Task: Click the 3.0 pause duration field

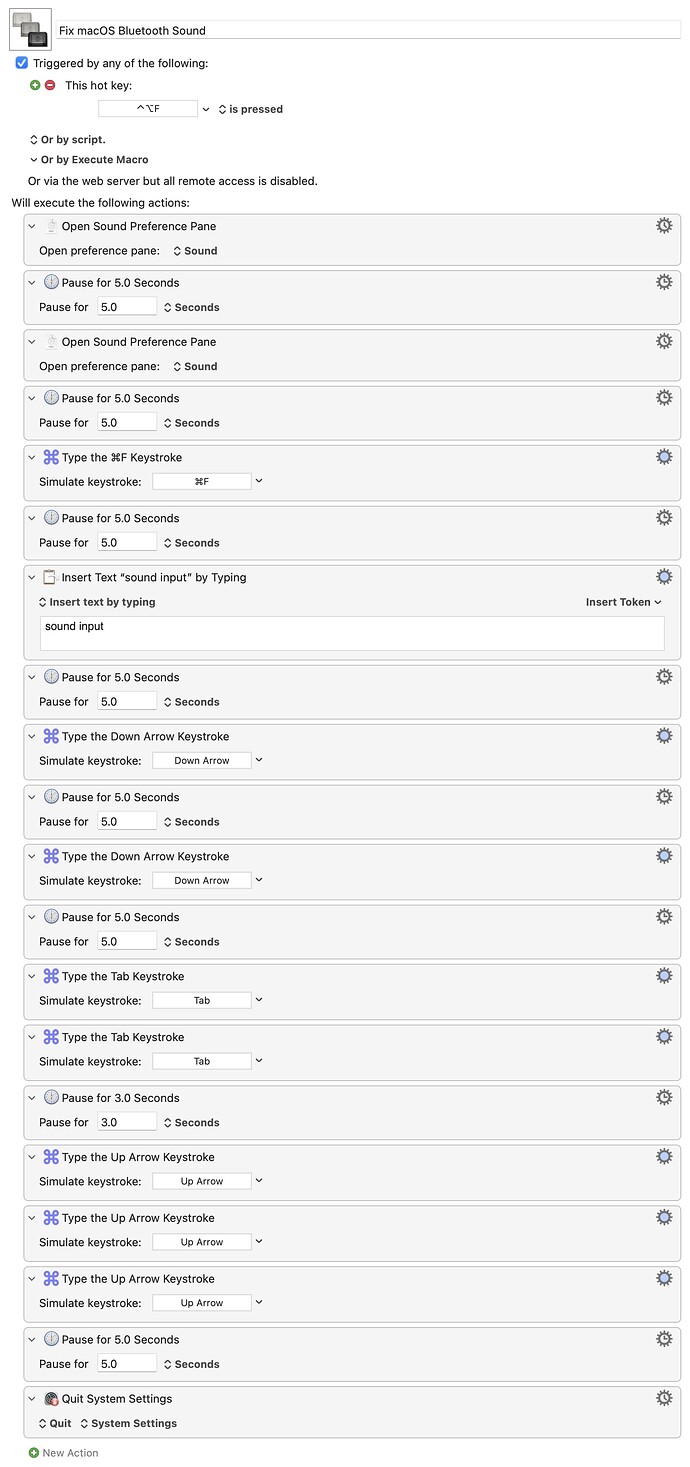Action: (x=127, y=1122)
